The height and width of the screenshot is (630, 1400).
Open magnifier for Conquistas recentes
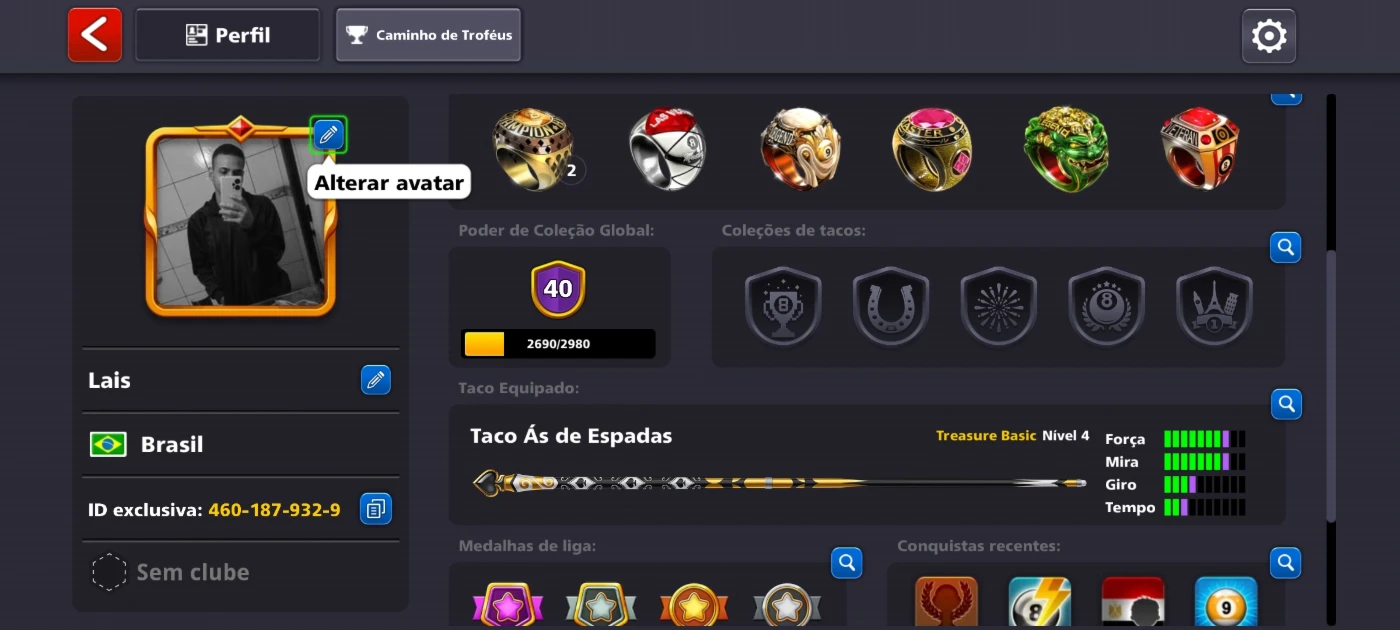point(1286,563)
